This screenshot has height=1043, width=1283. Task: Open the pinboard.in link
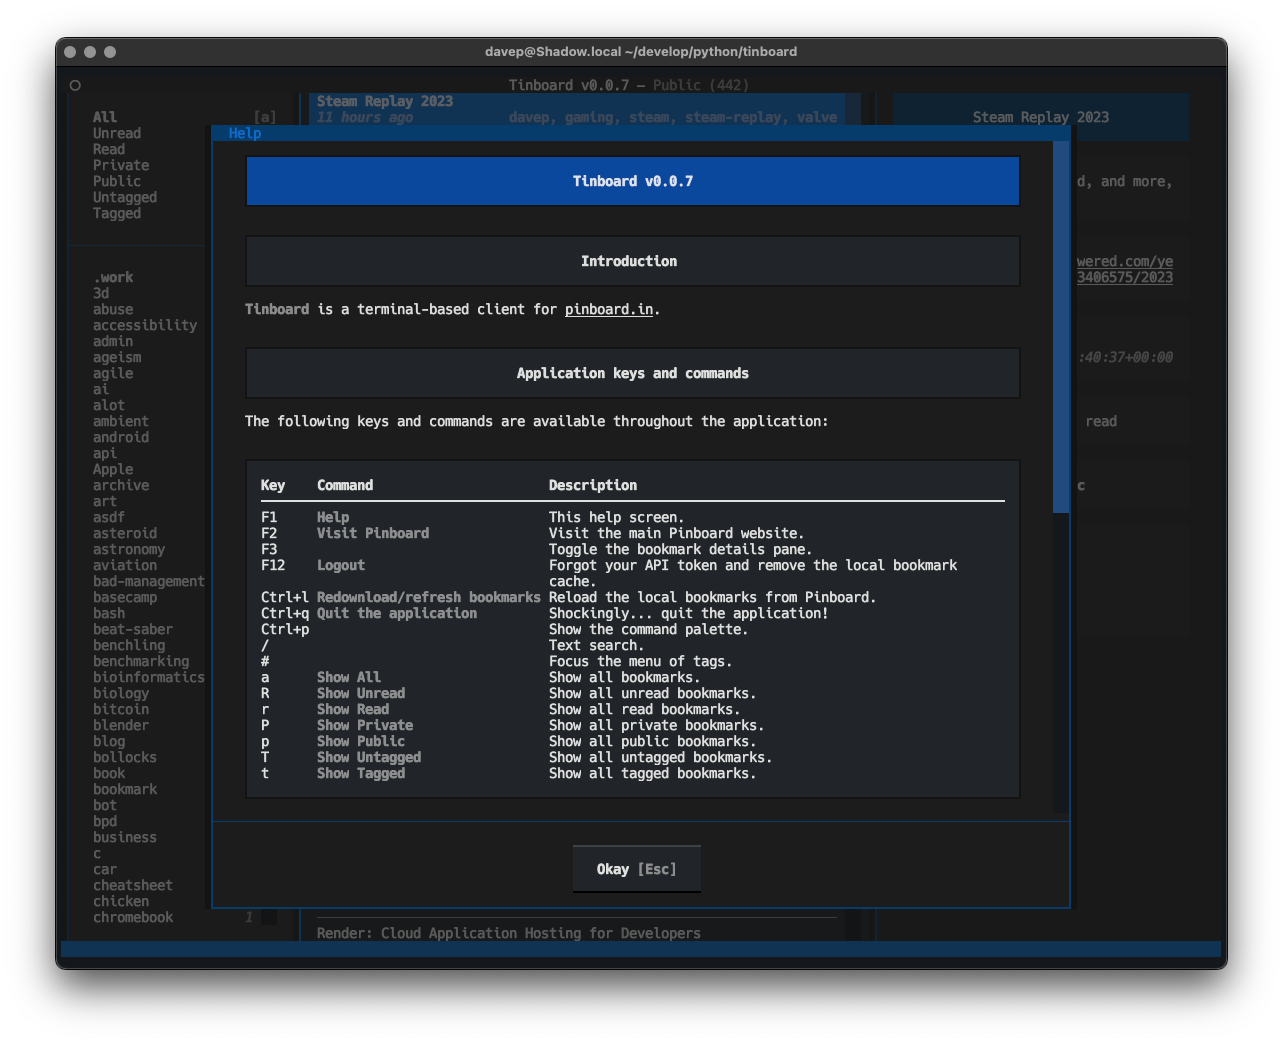pyautogui.click(x=609, y=309)
